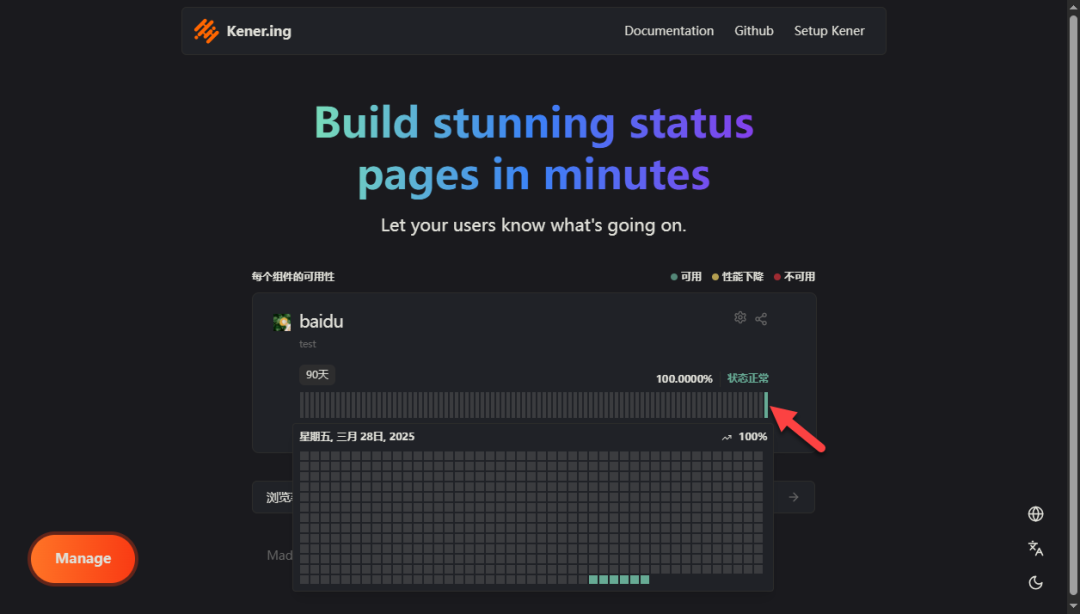
Task: Click the baidu monitor avatar image
Action: [282, 322]
